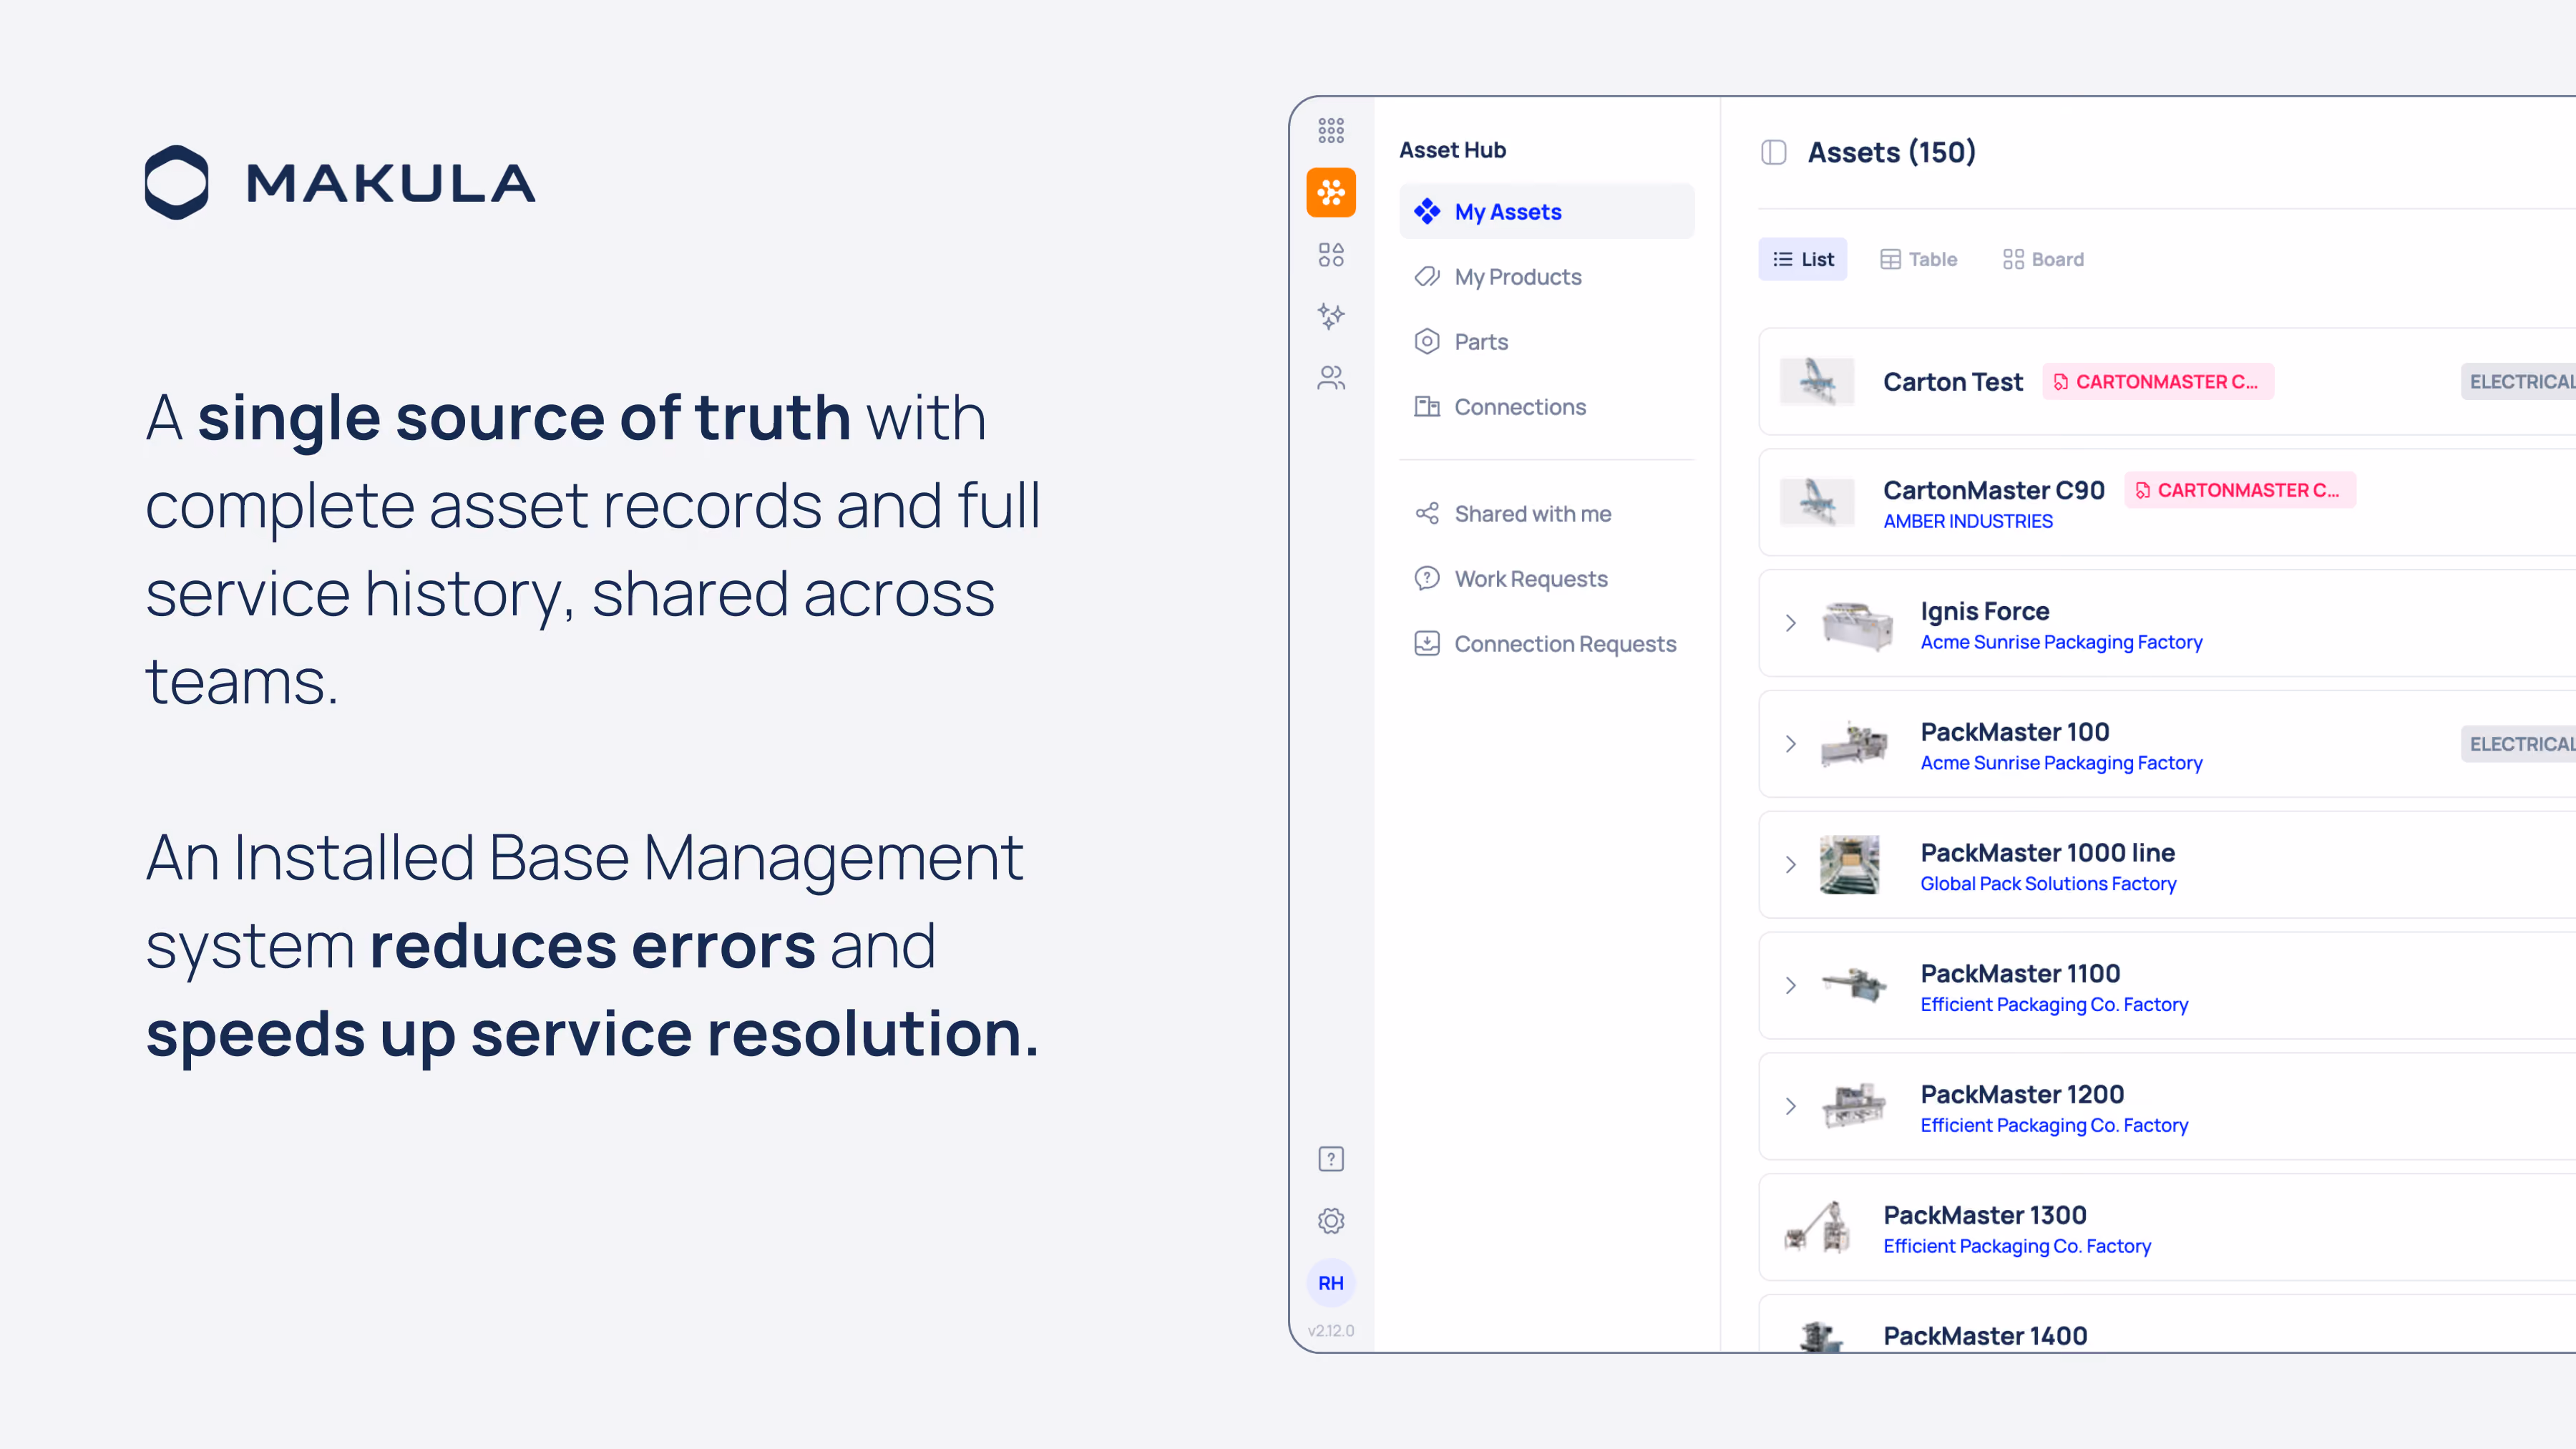
Task: Navigate to Connections
Action: pos(1547,407)
